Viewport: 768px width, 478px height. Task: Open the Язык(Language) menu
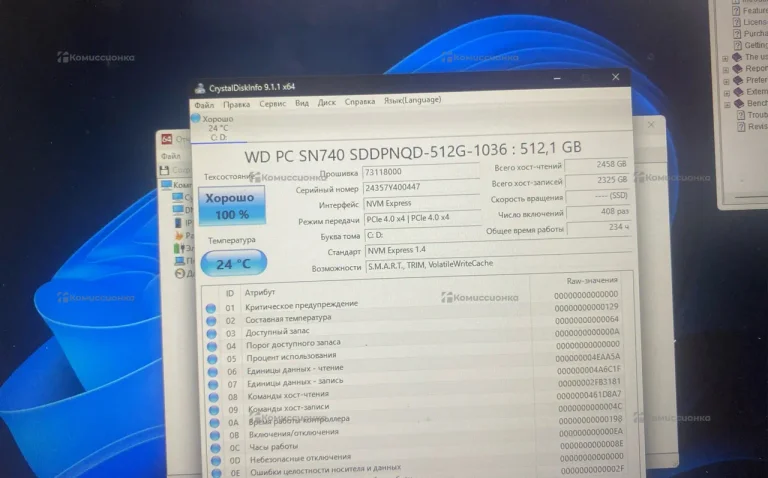[x=412, y=100]
